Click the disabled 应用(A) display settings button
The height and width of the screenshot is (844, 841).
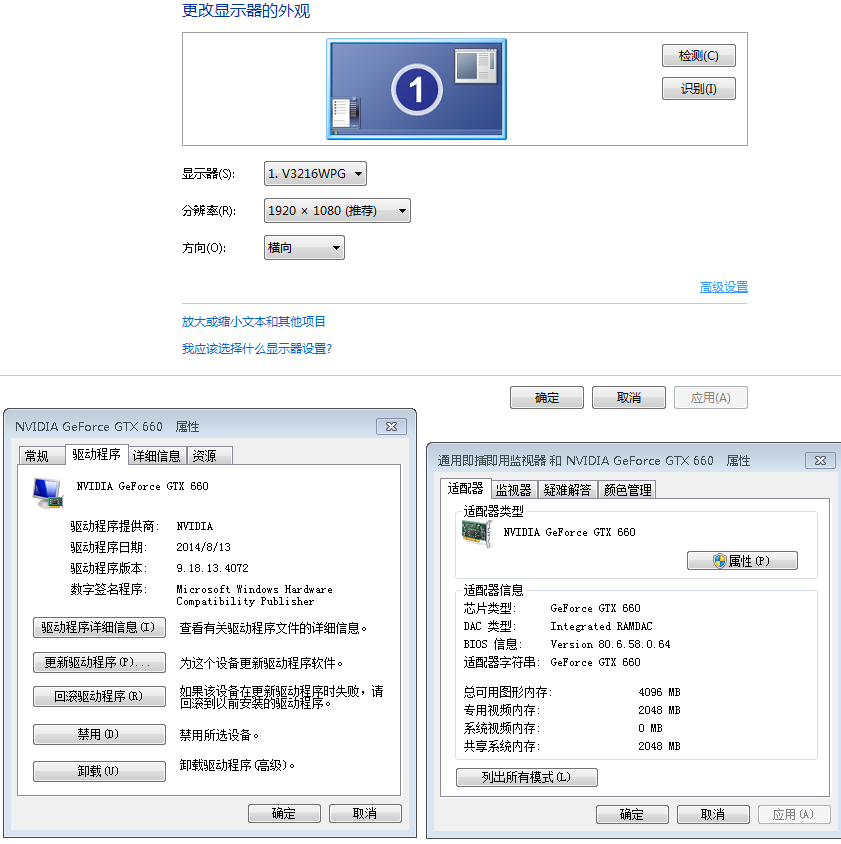coord(711,398)
